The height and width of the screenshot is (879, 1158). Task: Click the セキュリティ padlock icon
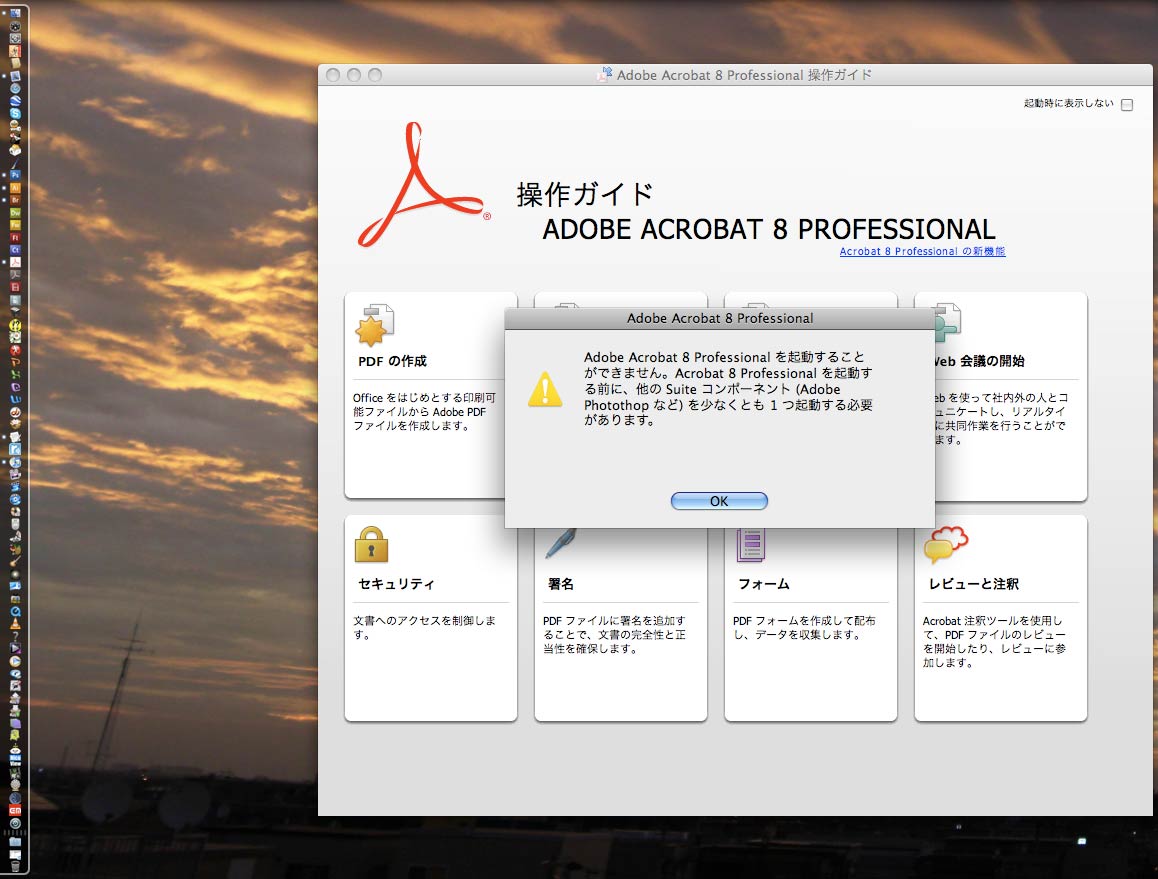371,544
